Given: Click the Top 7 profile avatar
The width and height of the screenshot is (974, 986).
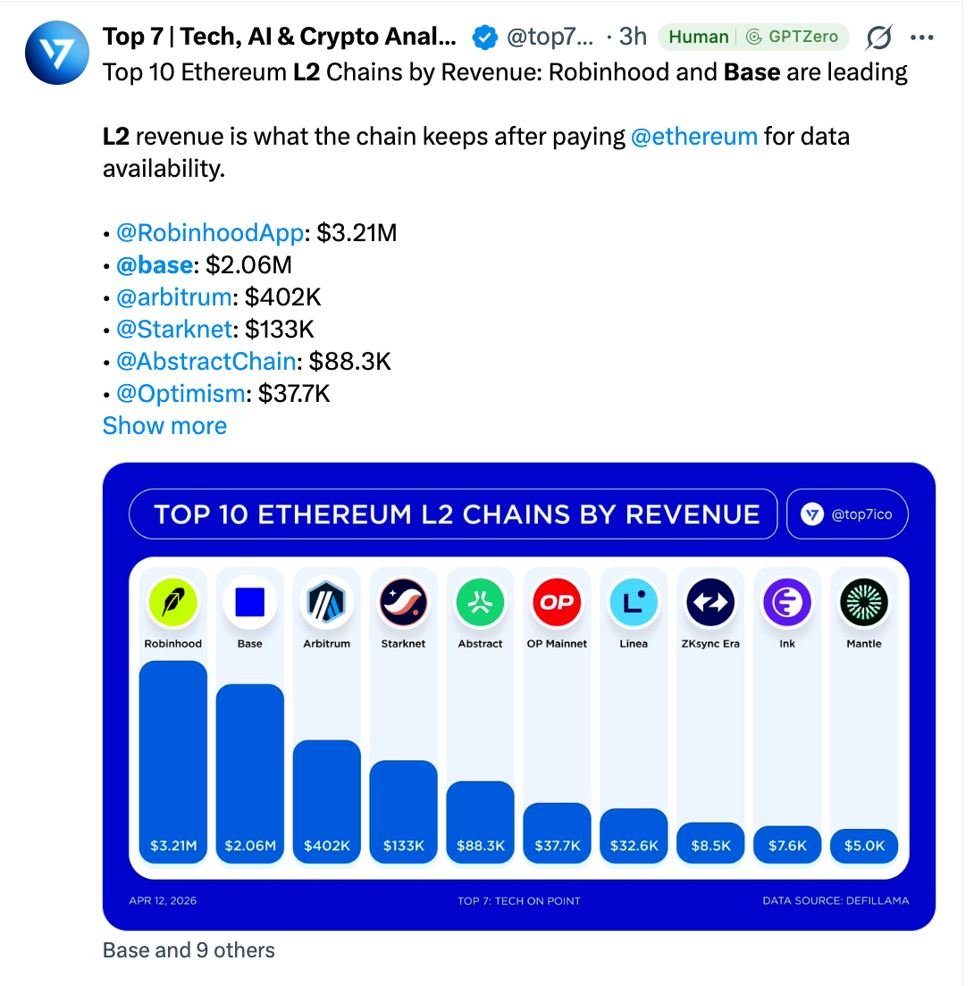Looking at the screenshot, I should pyautogui.click(x=57, y=53).
